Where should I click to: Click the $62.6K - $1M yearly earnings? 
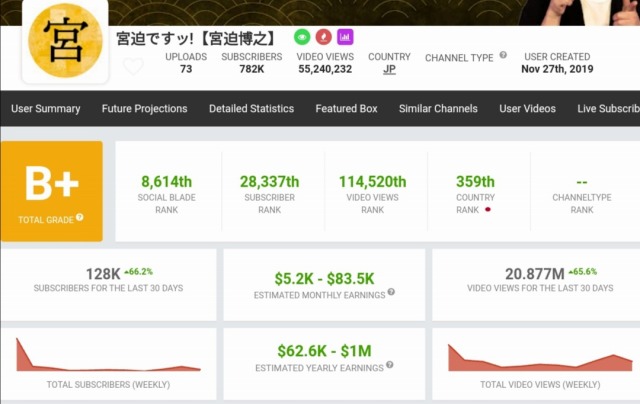pyautogui.click(x=324, y=351)
